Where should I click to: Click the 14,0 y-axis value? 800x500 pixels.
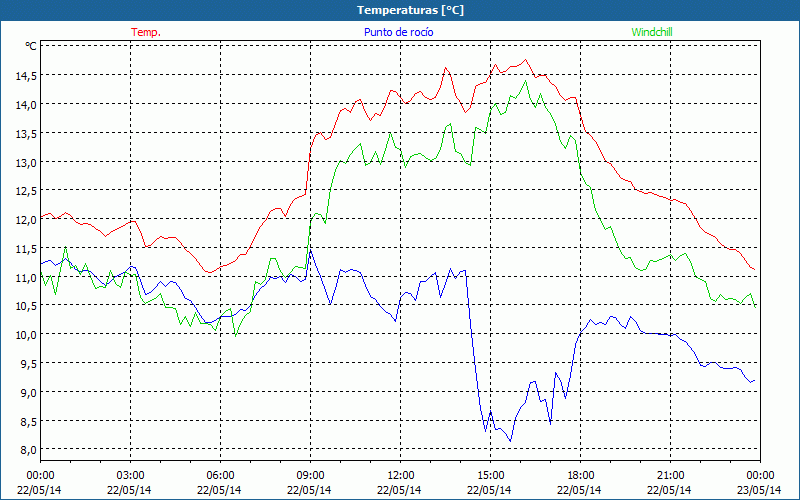26,104
